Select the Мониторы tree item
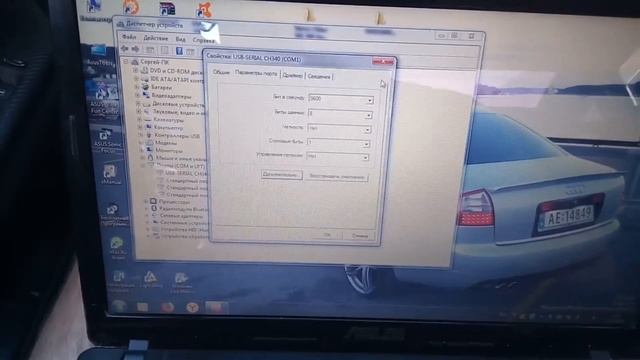Screen dimensions: 640x360 click(x=169, y=151)
